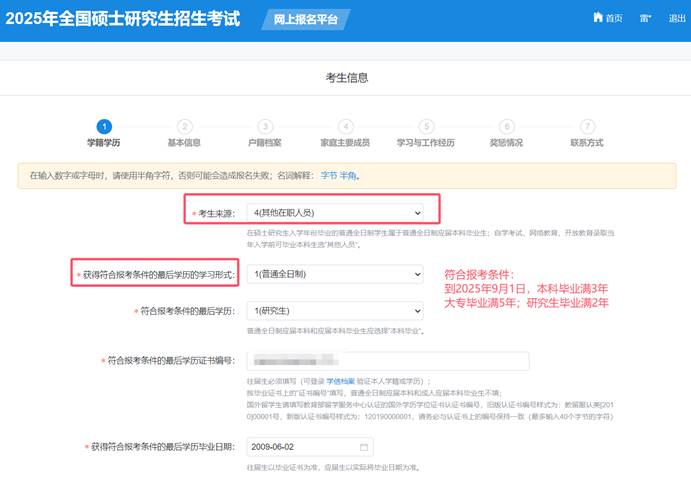Open the 字节 term explanation link
Viewport: 691px width, 478px height.
tap(329, 175)
